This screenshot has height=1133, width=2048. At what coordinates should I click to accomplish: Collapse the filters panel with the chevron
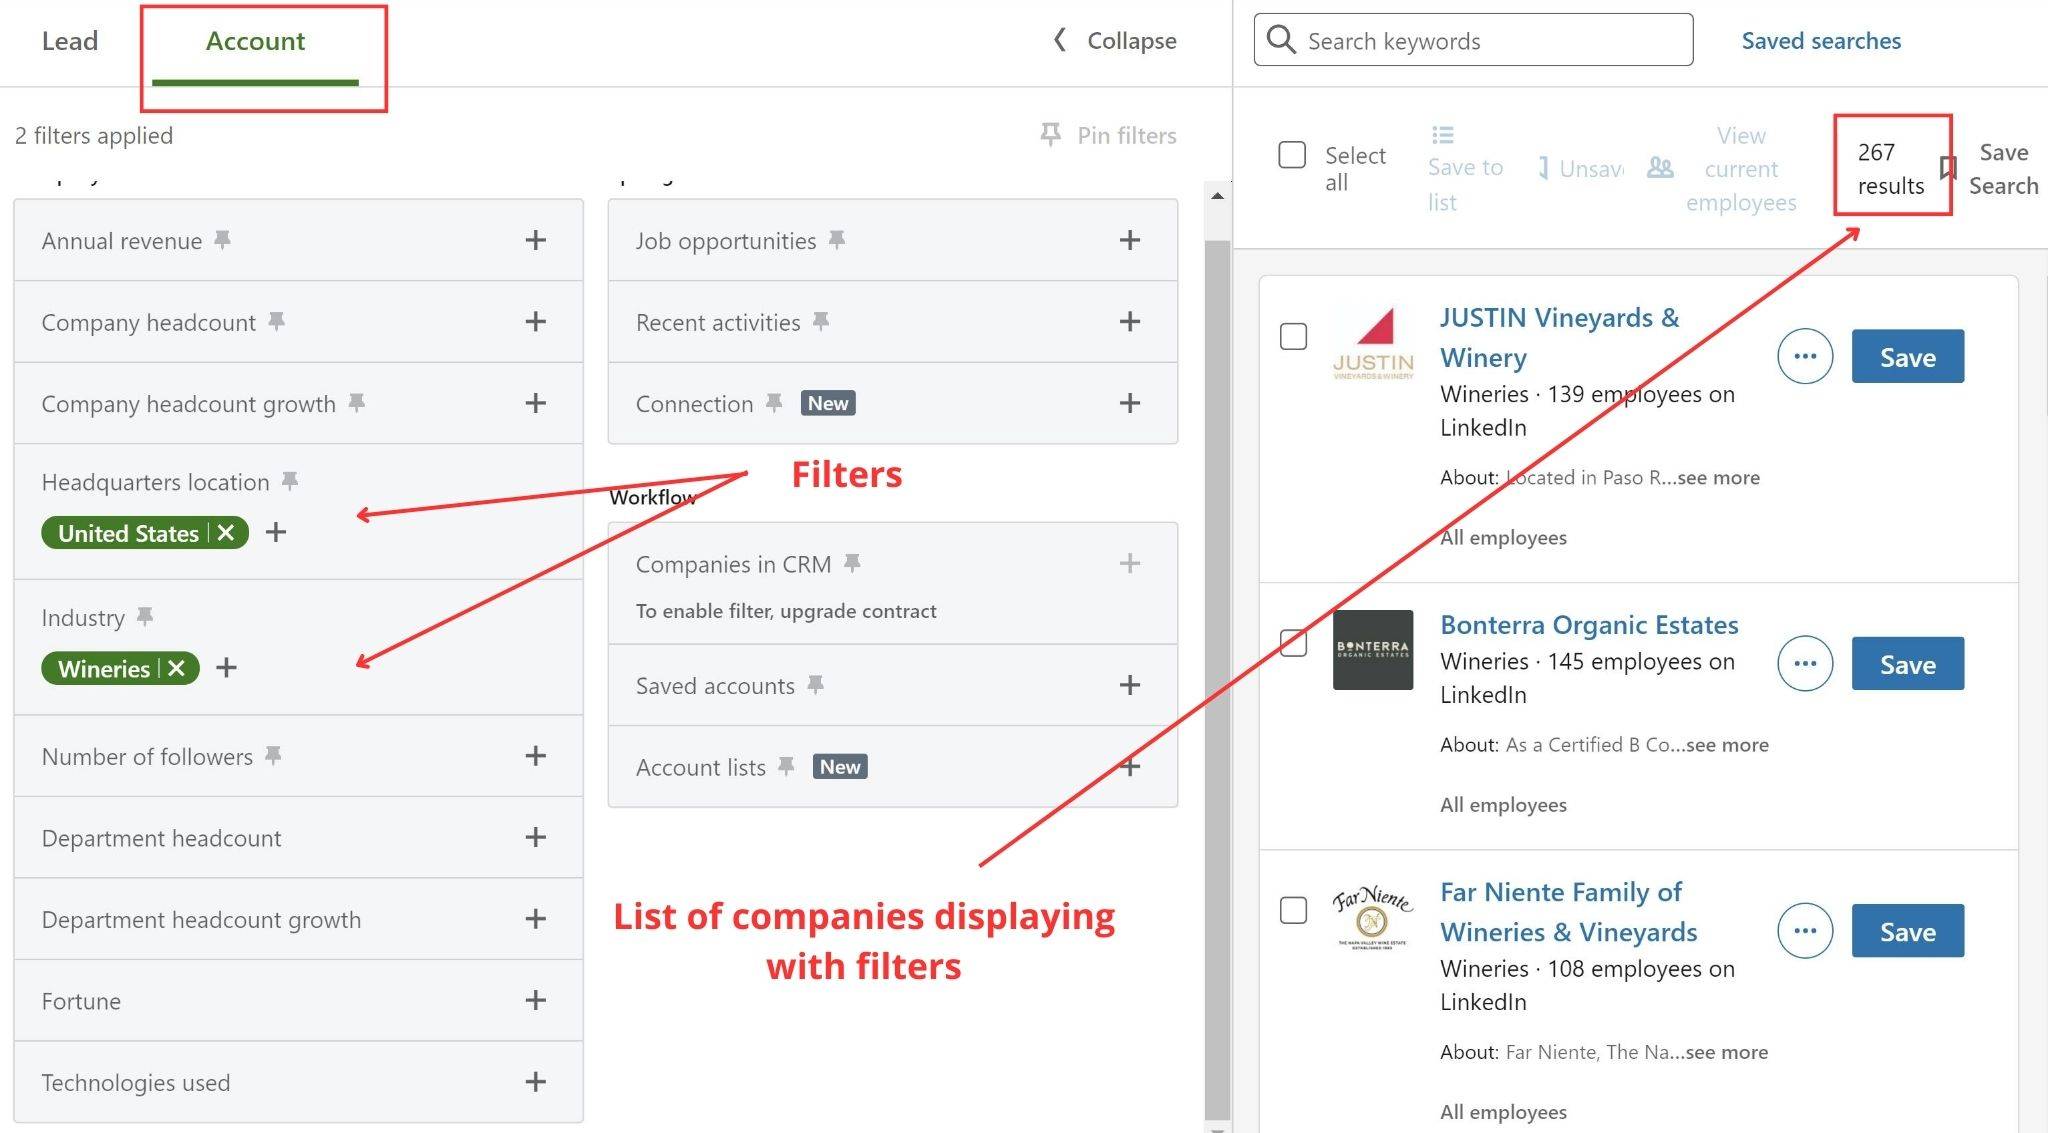click(x=1060, y=40)
